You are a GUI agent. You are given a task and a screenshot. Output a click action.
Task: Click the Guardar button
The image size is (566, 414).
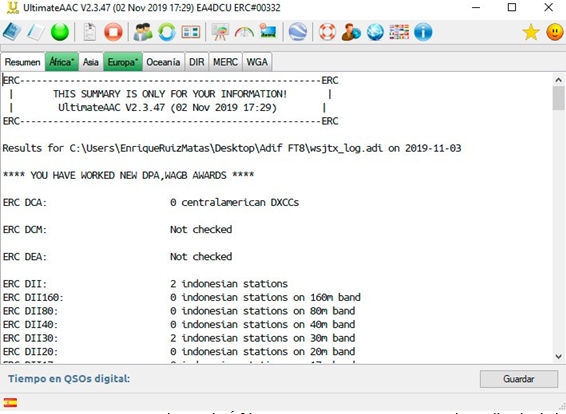519,379
